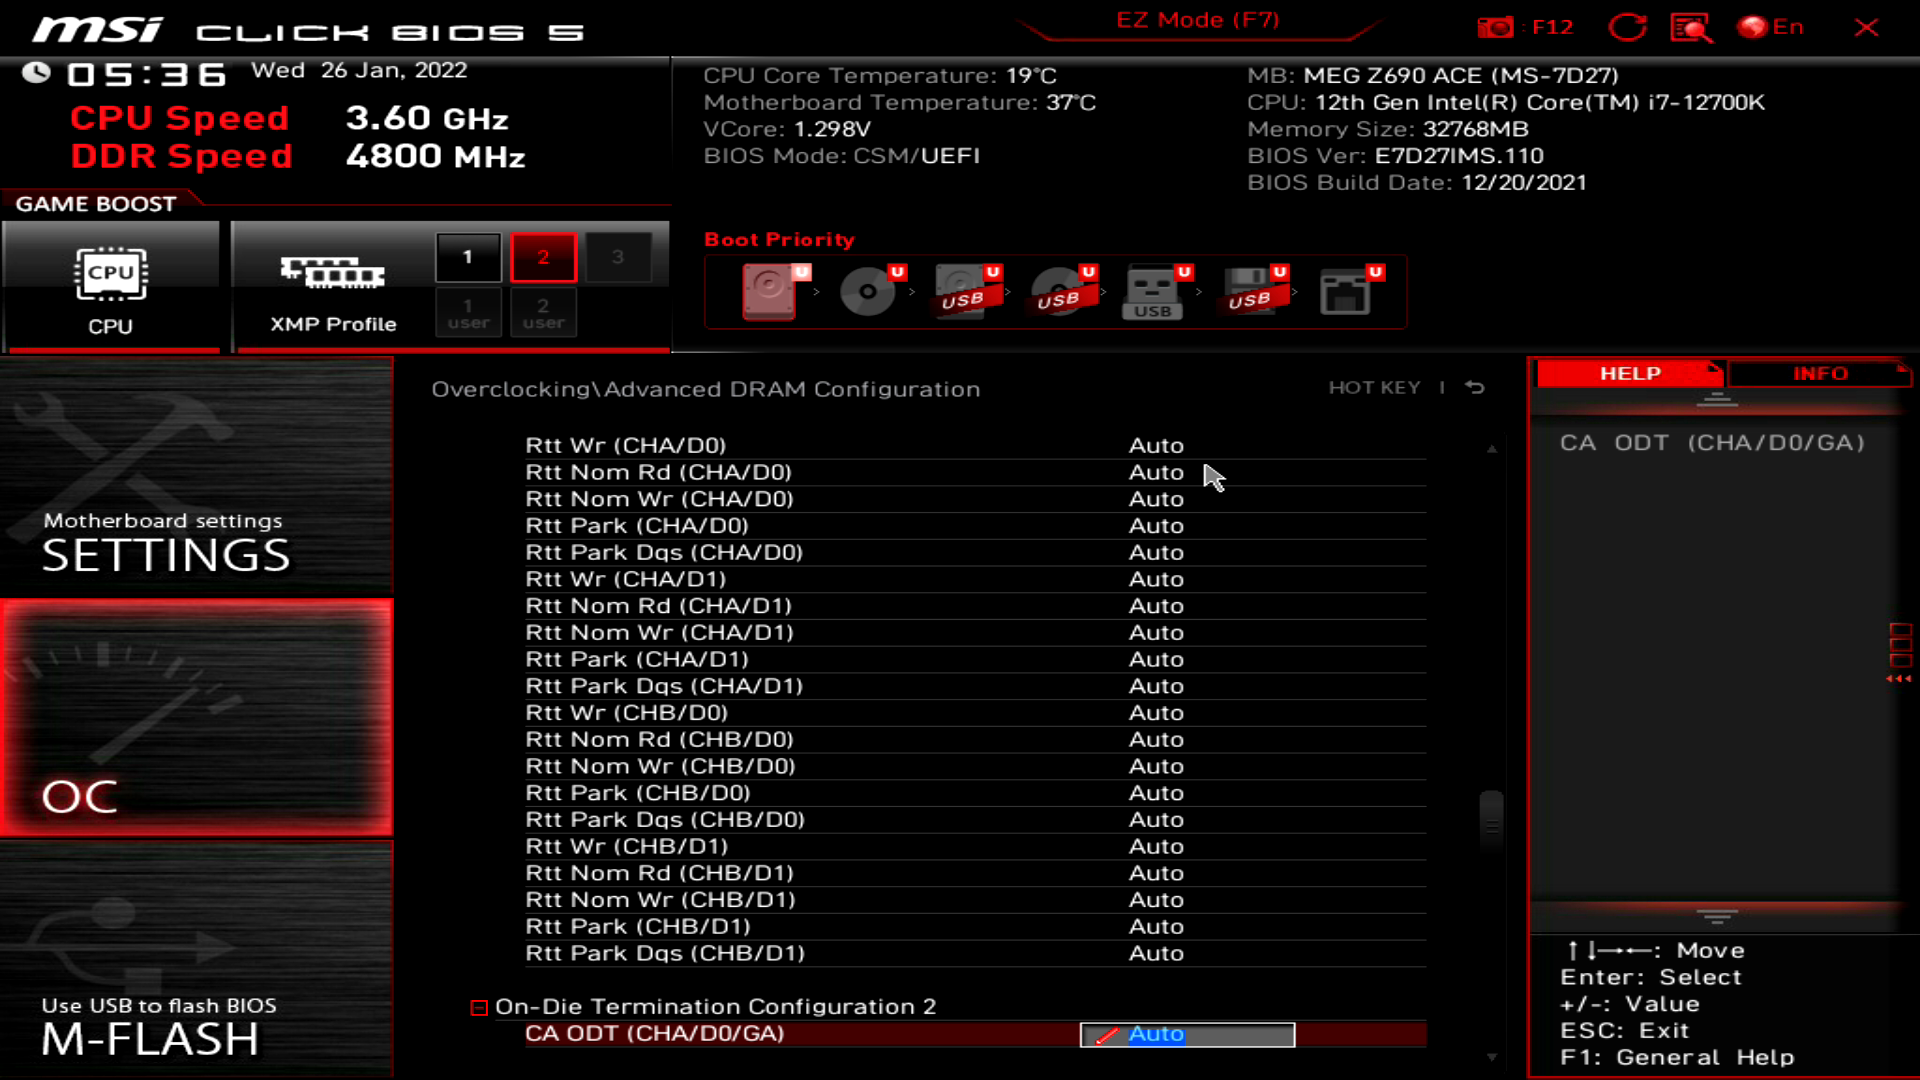1920x1080 pixels.
Task: Take a screenshot using the F12 camera icon
Action: (x=1496, y=27)
